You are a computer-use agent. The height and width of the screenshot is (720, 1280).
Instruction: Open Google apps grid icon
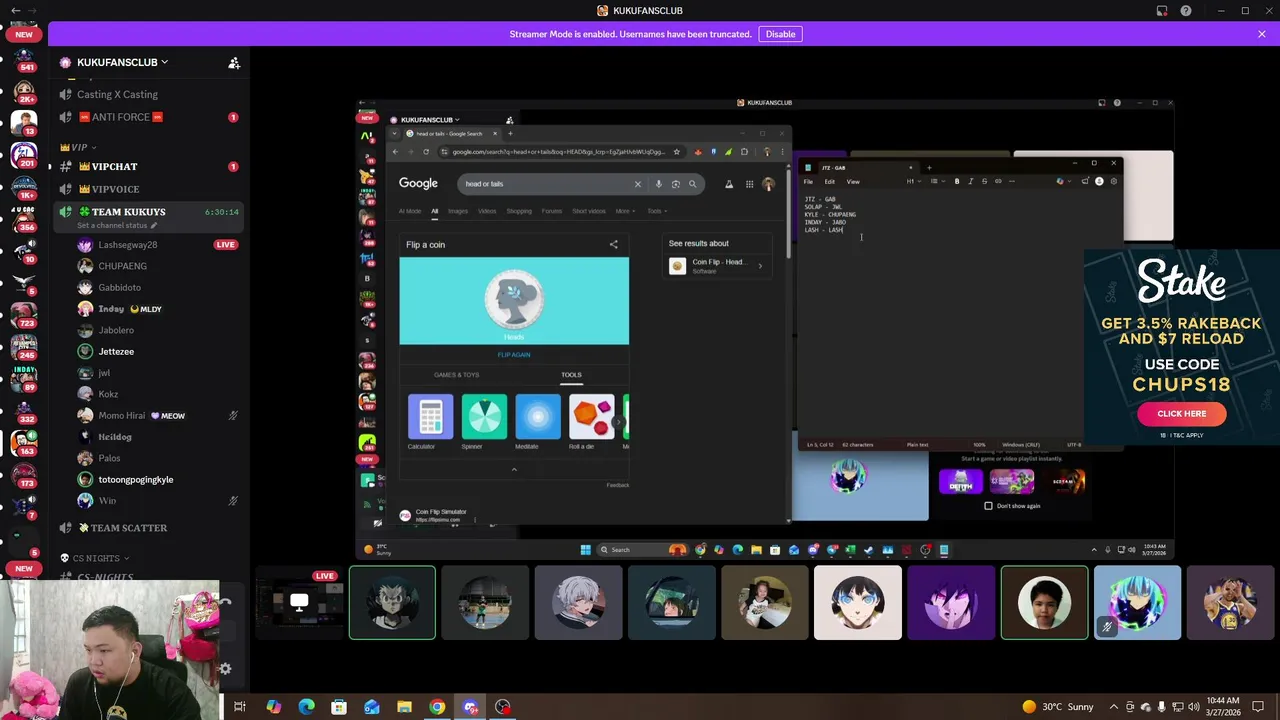tap(749, 184)
